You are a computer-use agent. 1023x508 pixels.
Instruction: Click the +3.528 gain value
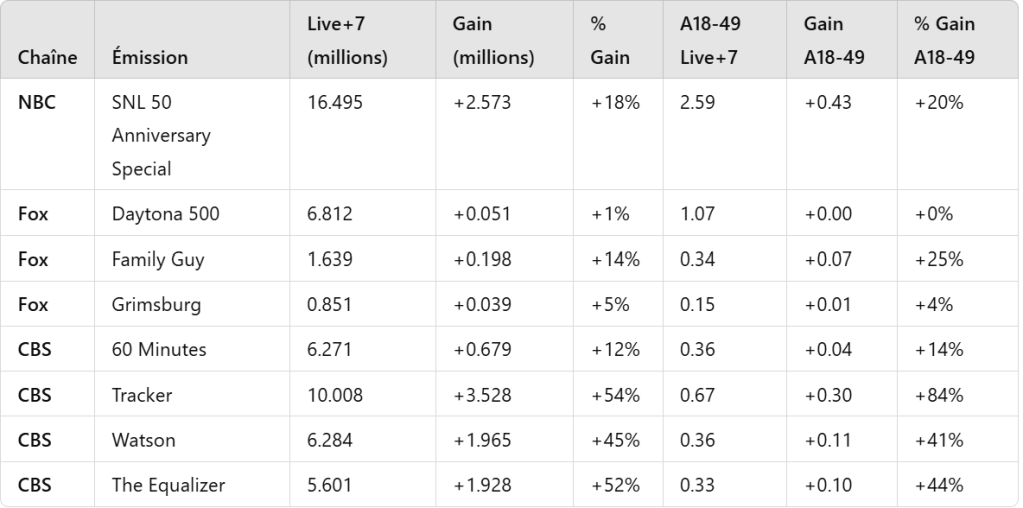coord(481,395)
